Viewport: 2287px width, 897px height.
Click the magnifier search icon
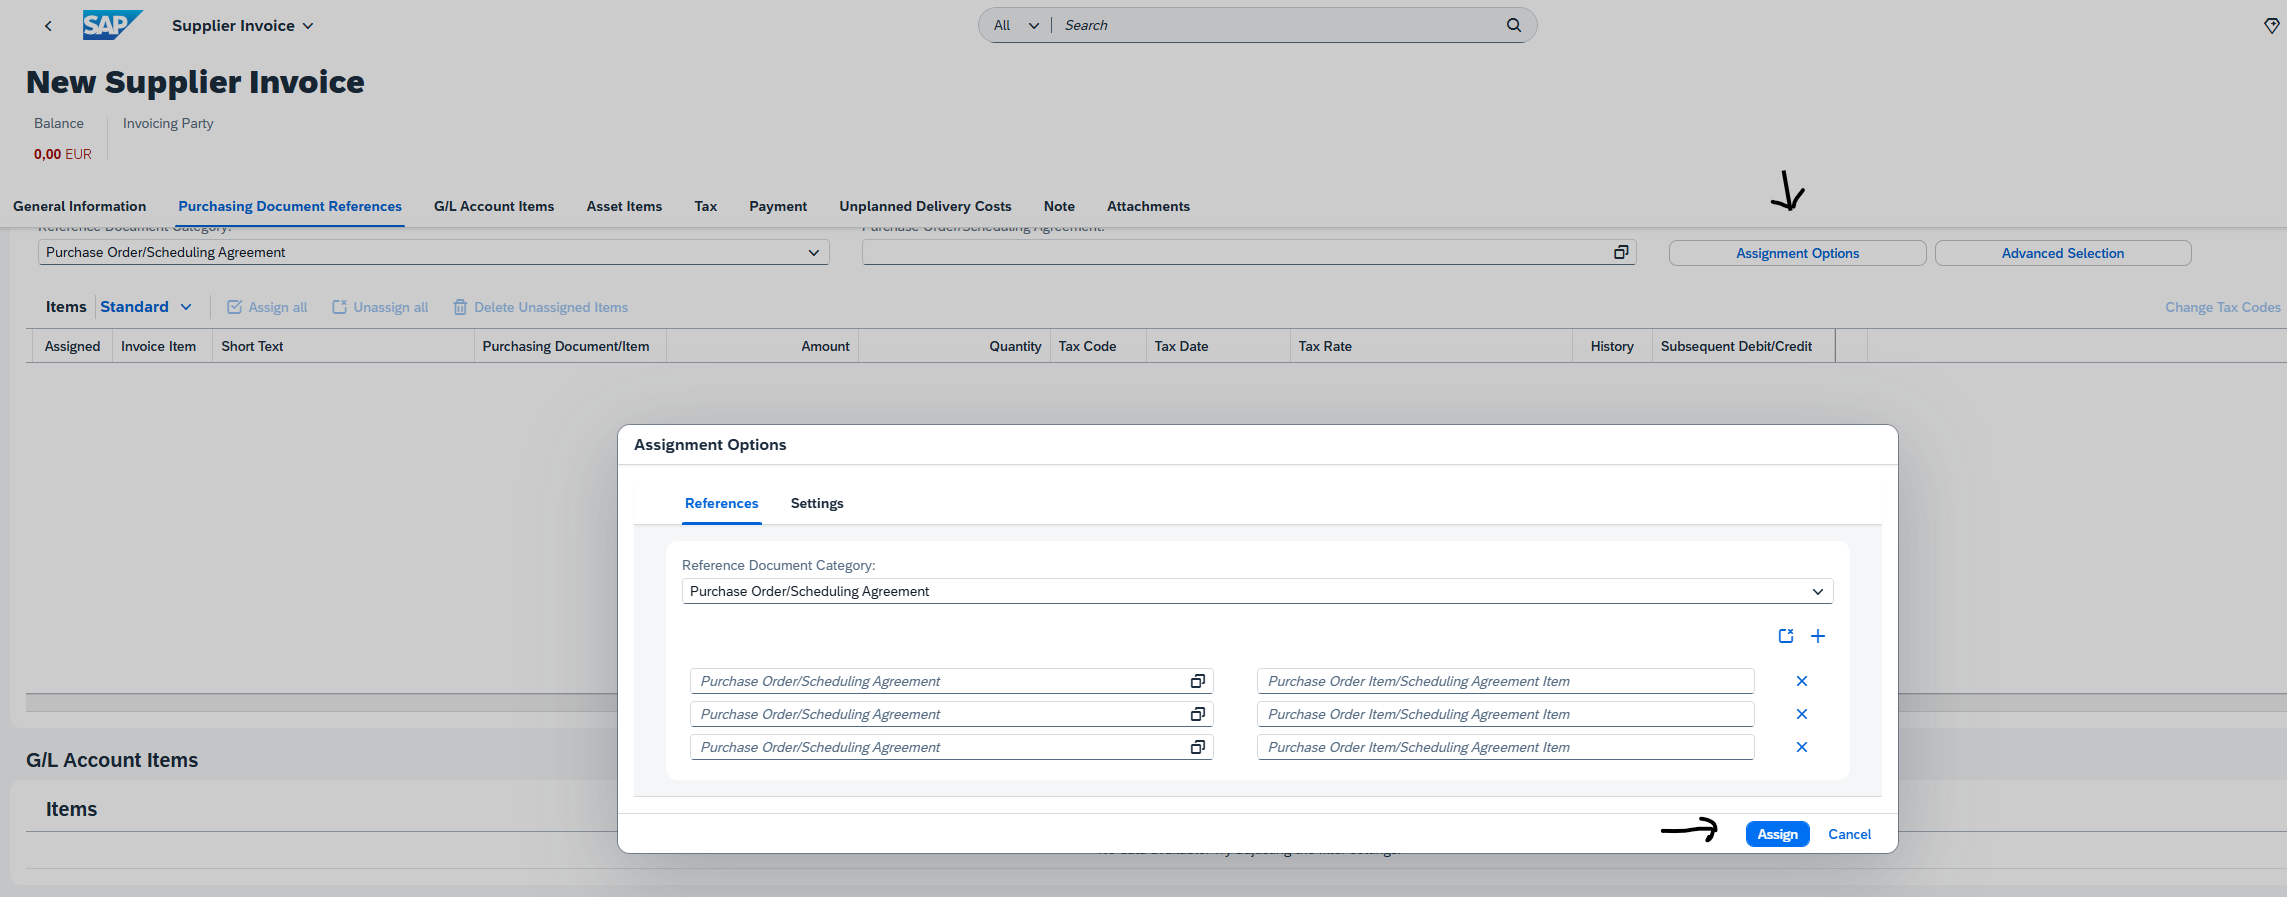pyautogui.click(x=1514, y=25)
